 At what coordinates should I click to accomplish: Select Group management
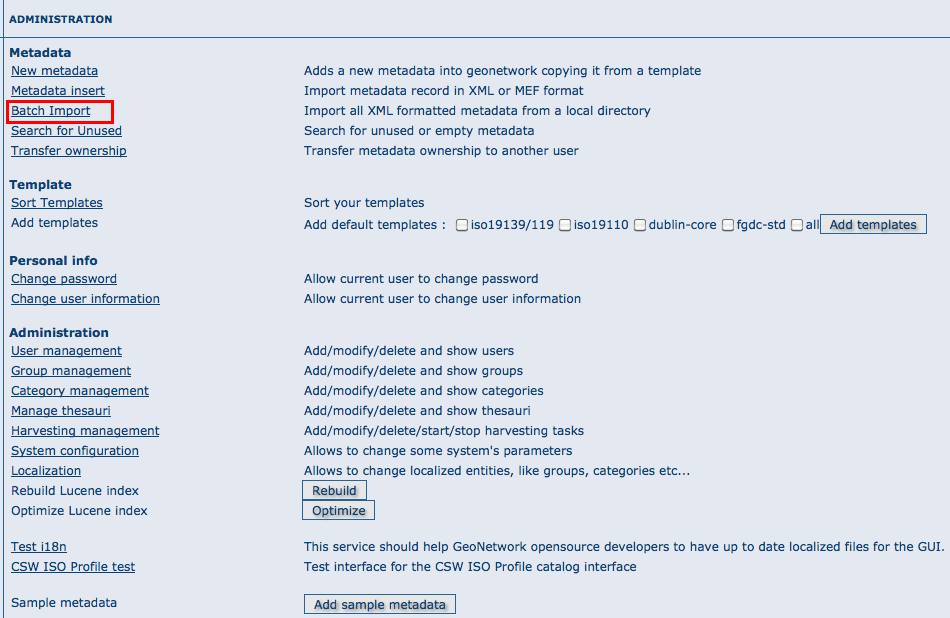70,370
